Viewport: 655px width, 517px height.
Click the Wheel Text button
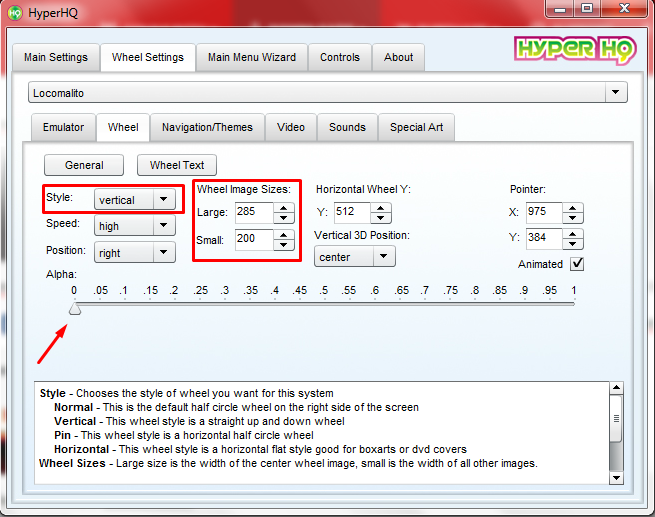click(177, 165)
